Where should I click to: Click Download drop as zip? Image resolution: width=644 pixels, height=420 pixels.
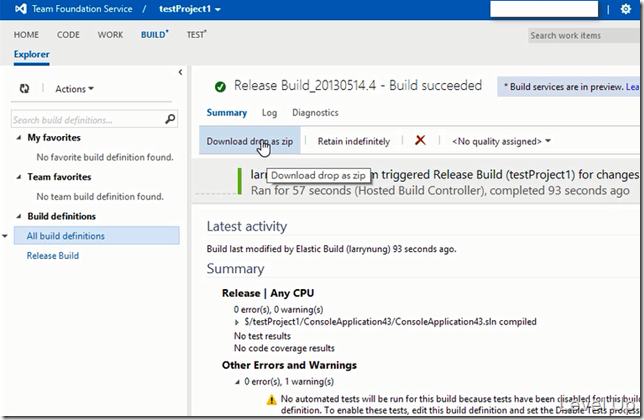[250, 141]
